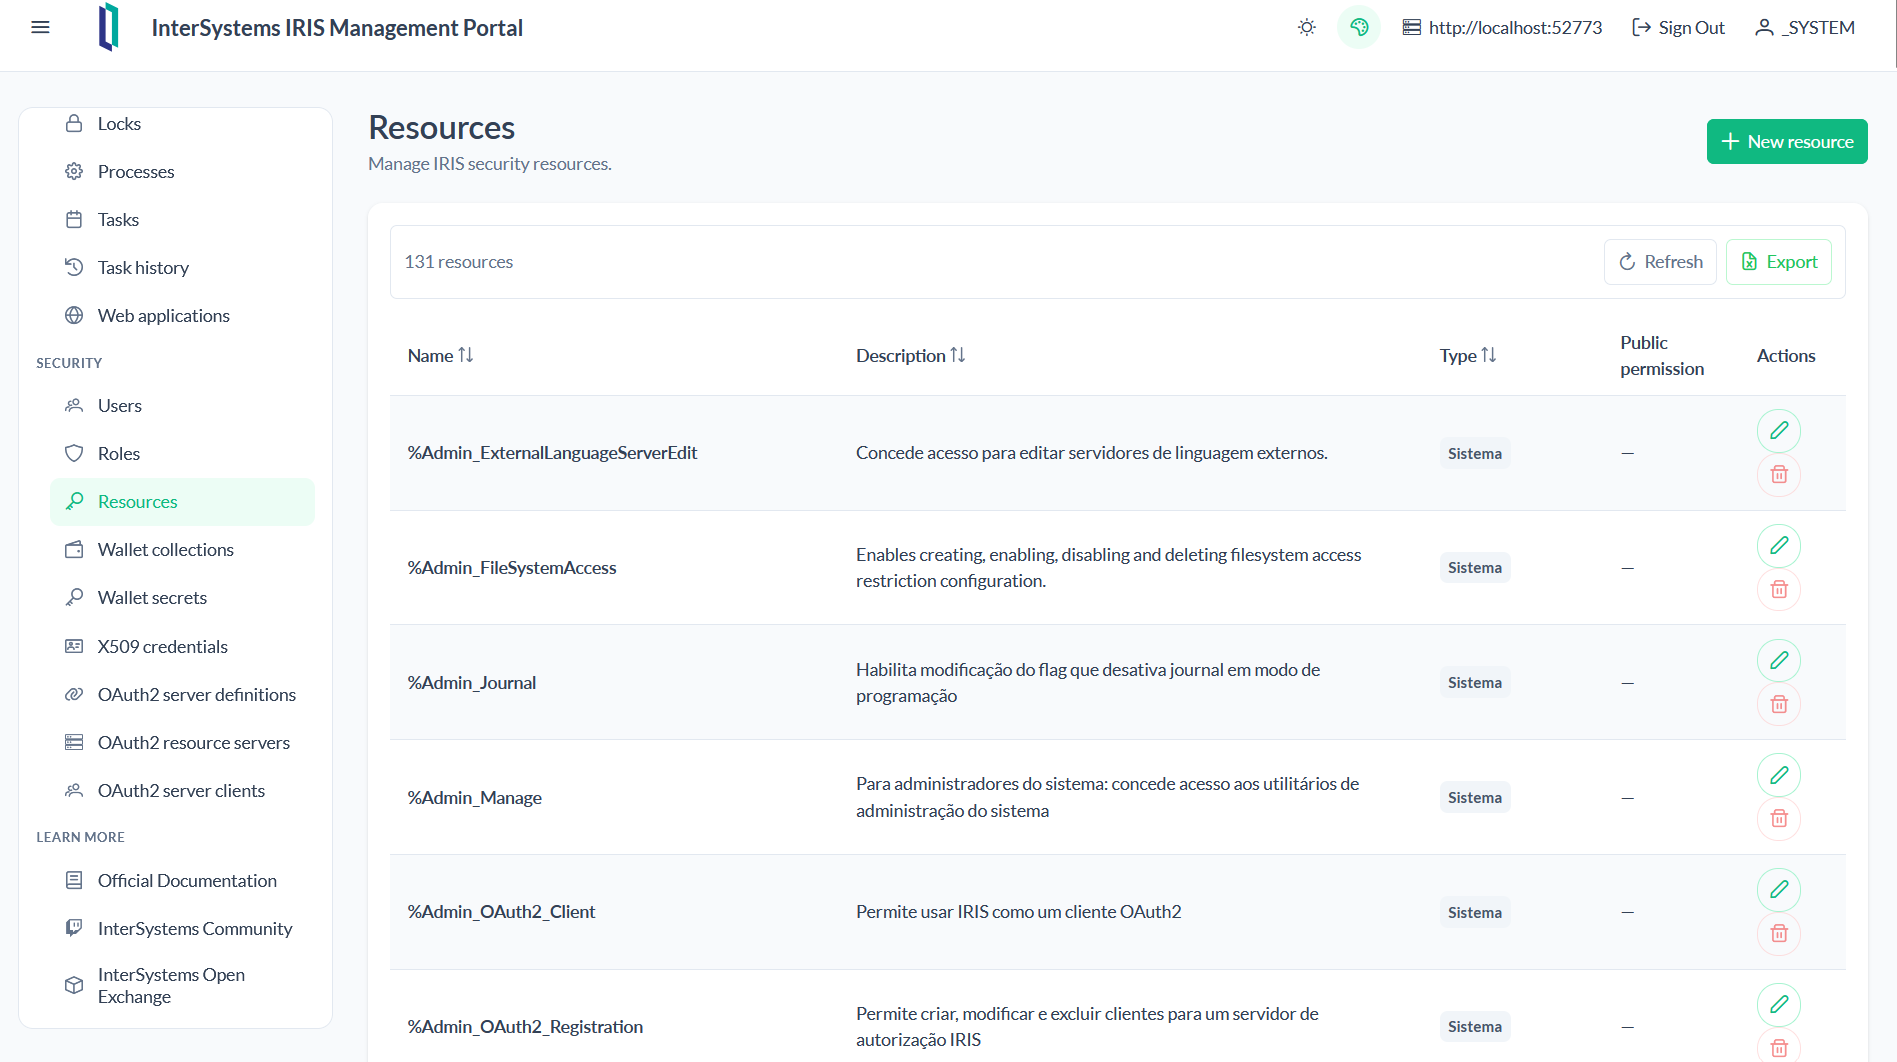Viewport: 1897px width, 1062px height.
Task: Click the server address http://localhost:52773
Action: [x=1502, y=27]
